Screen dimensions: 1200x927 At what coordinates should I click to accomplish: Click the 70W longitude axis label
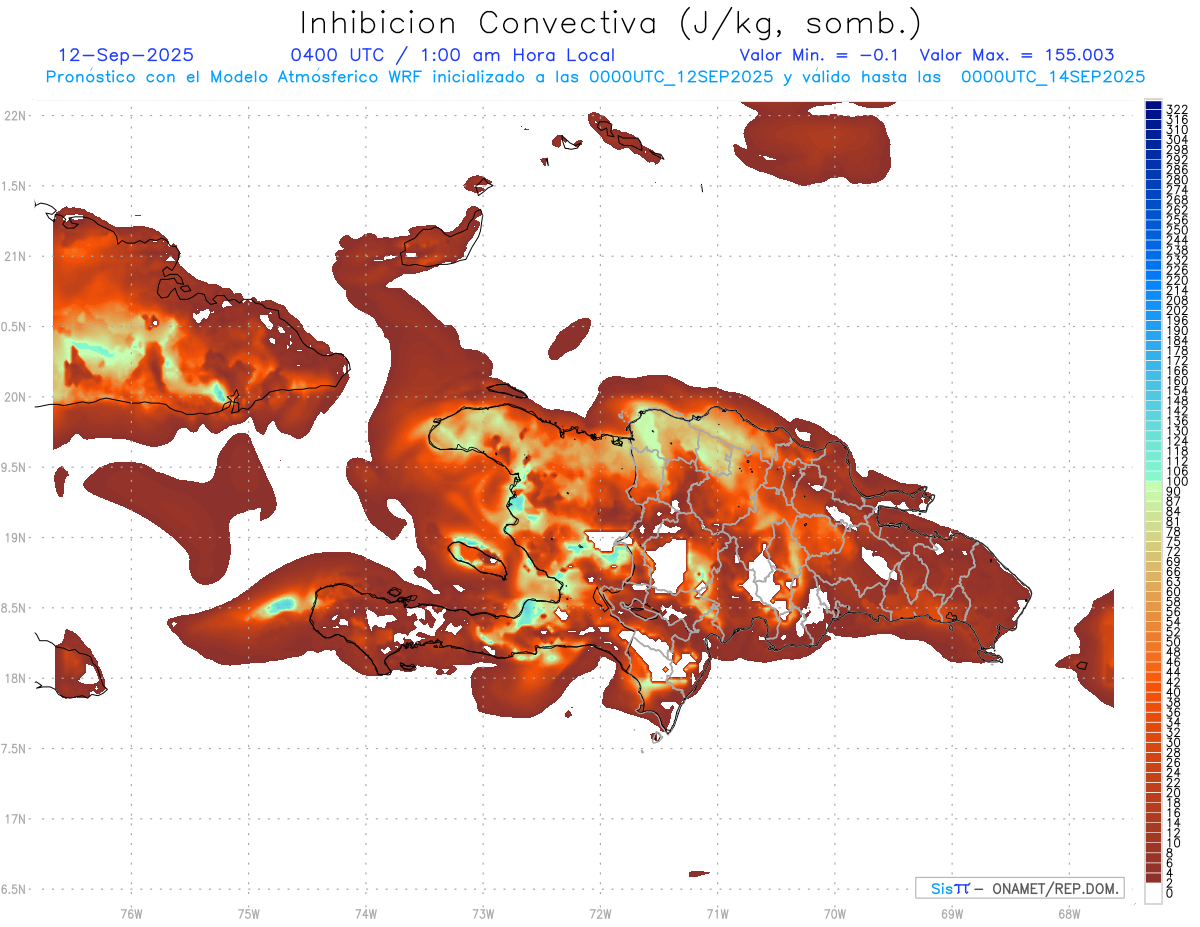pos(834,912)
